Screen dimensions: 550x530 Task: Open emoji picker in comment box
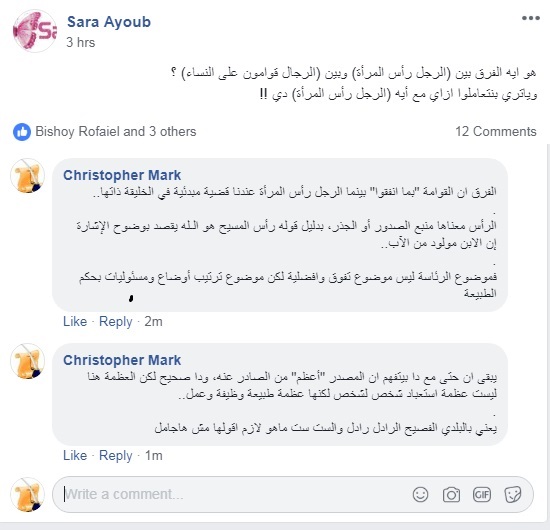coord(420,495)
